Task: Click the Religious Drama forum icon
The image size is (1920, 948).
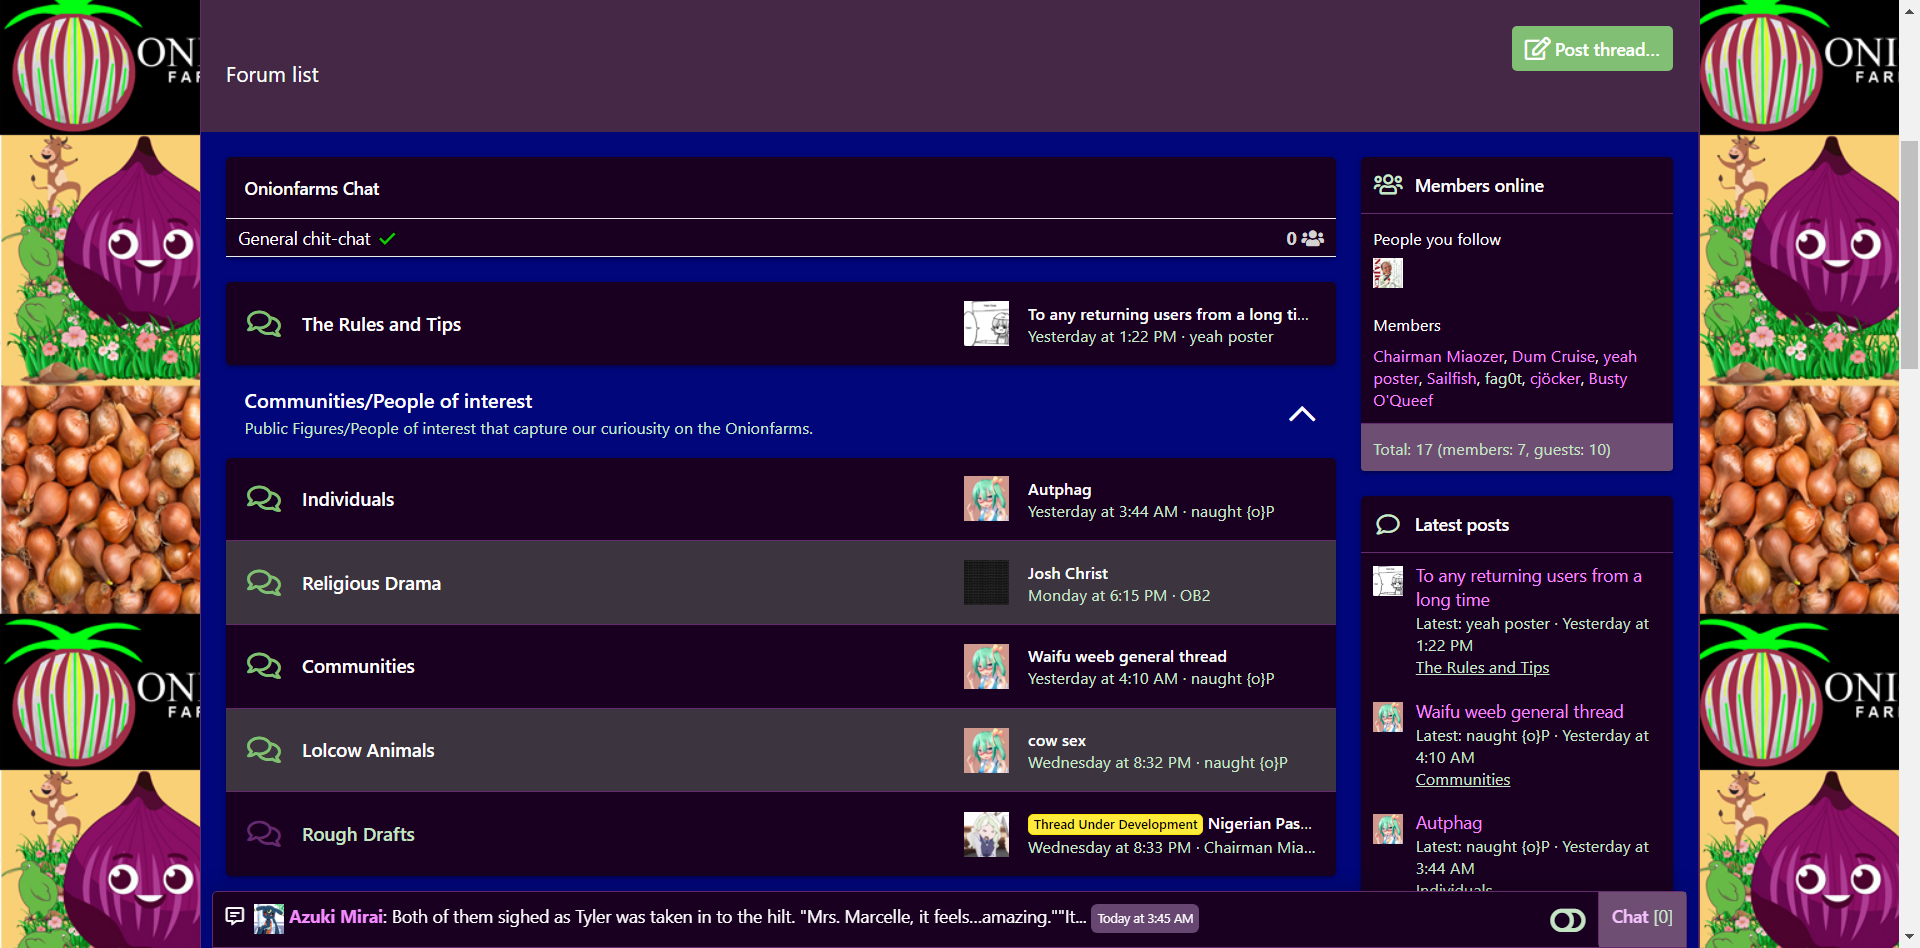Action: click(x=264, y=583)
